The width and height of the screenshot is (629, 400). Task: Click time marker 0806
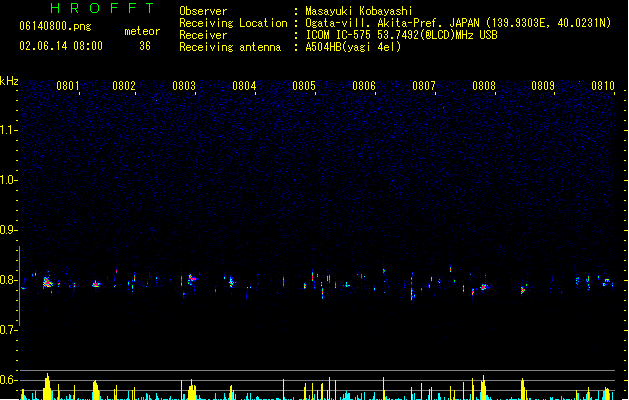364,86
